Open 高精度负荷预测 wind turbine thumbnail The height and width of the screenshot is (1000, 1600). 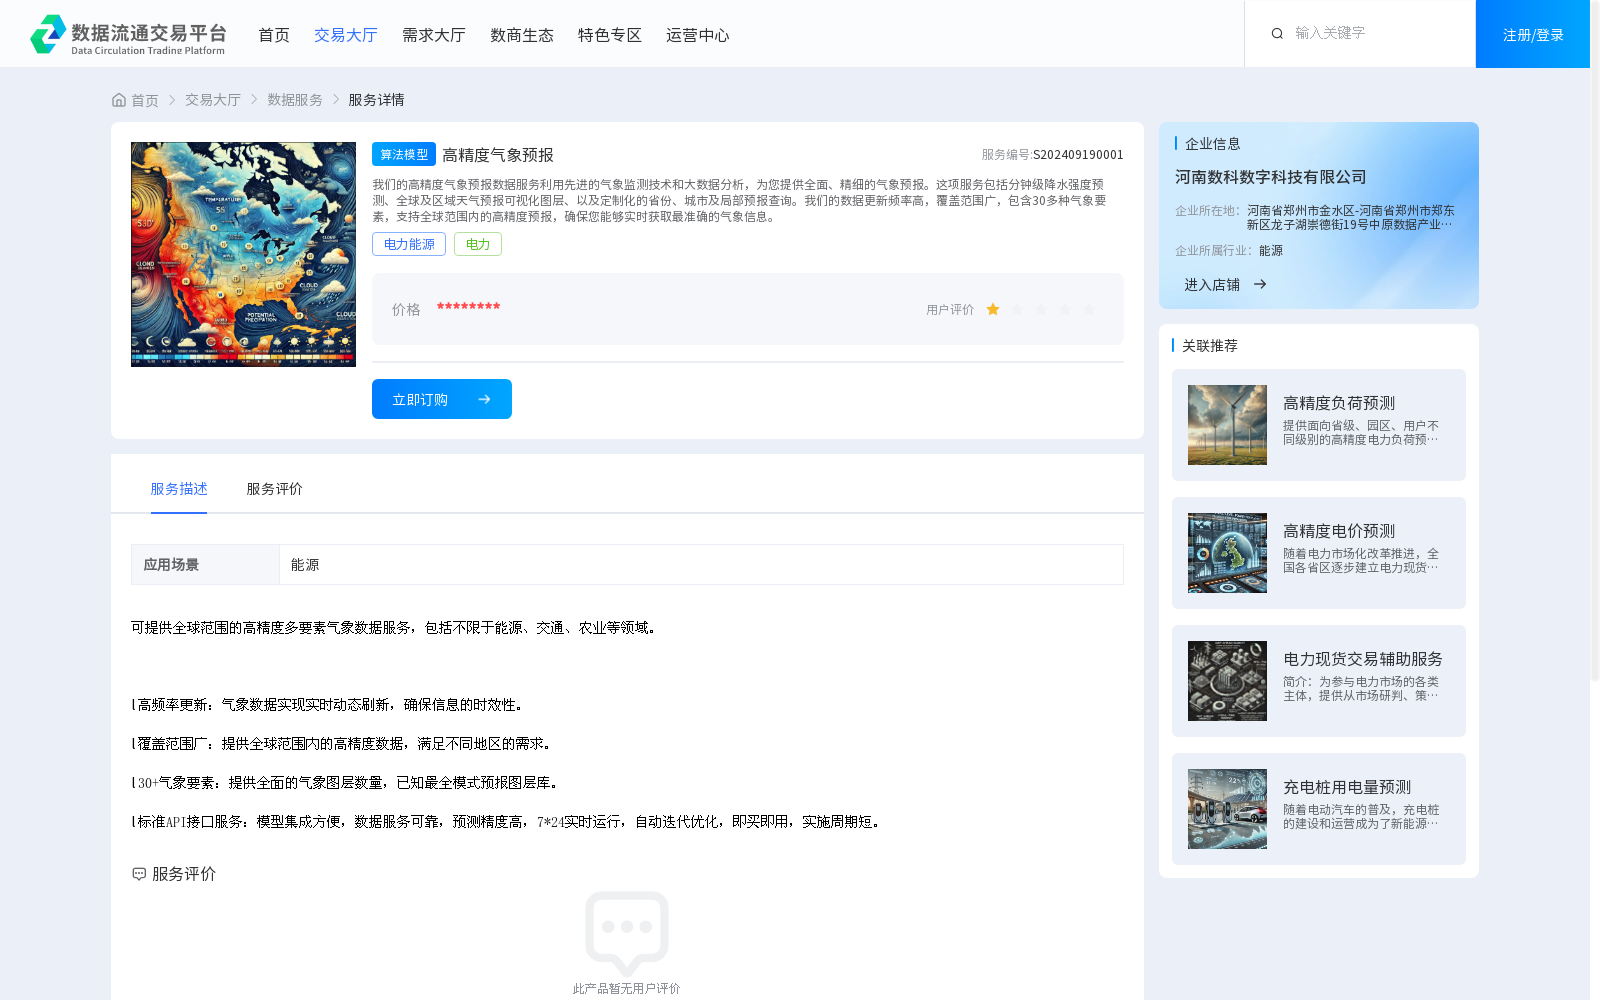point(1227,425)
